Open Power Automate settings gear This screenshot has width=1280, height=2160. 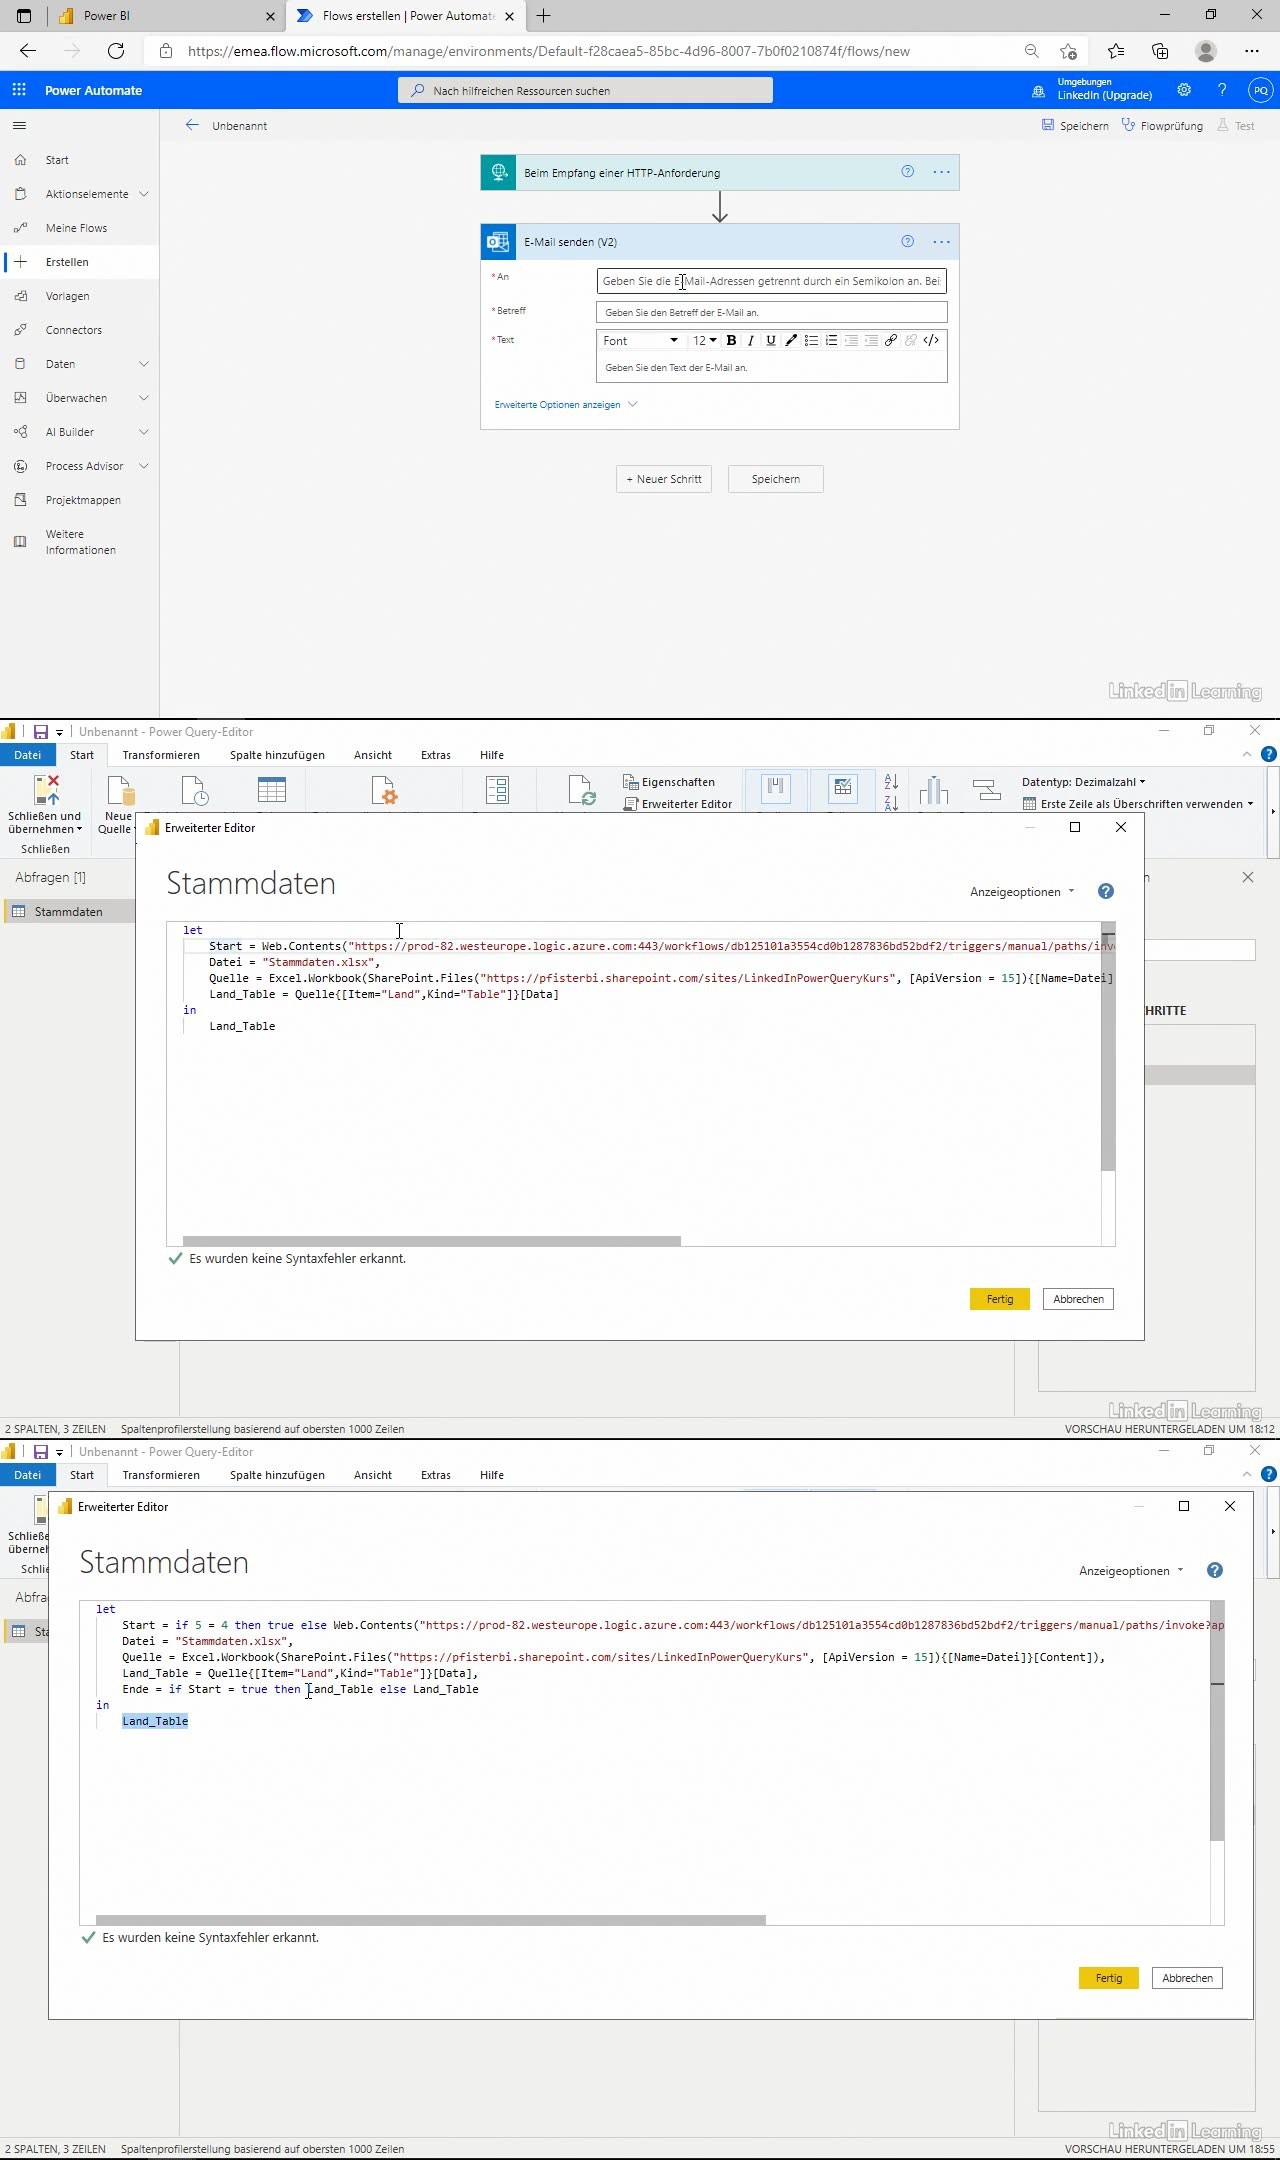[1184, 90]
